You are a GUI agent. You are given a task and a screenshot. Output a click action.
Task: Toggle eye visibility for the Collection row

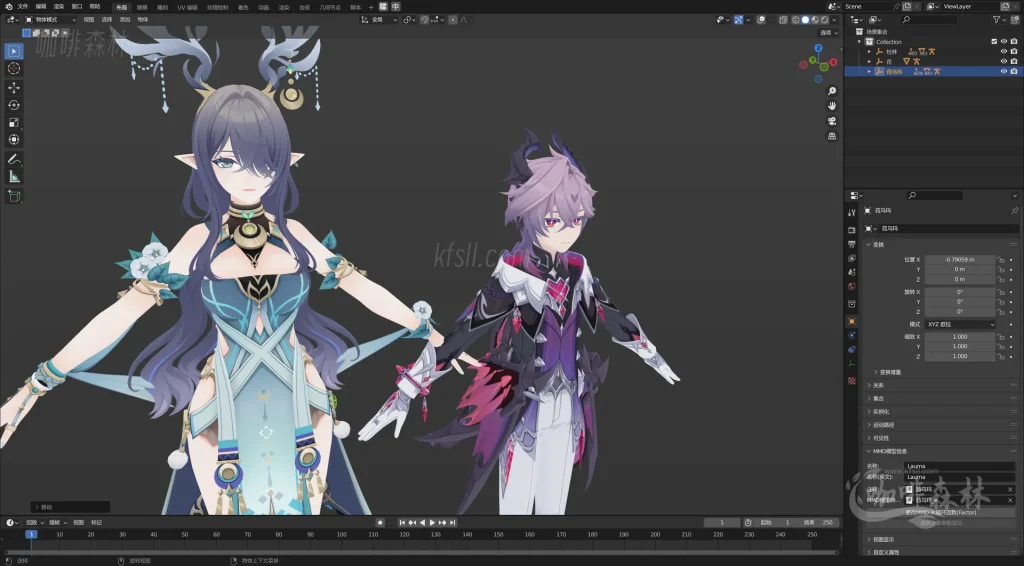click(x=1004, y=42)
